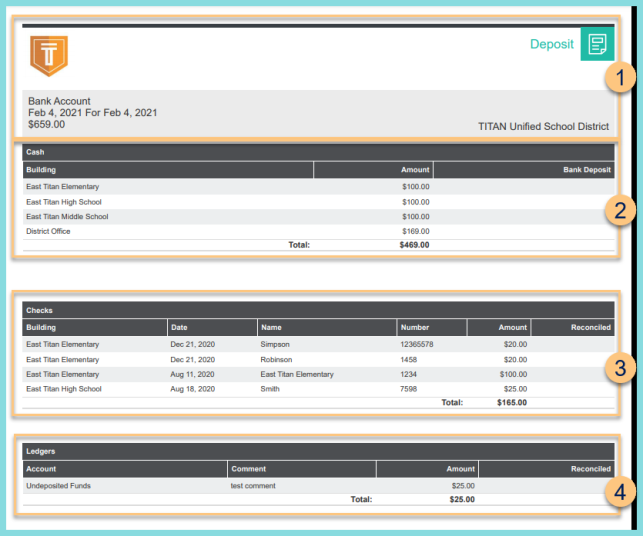Click the Date column header
643x536 pixels.
click(212, 327)
